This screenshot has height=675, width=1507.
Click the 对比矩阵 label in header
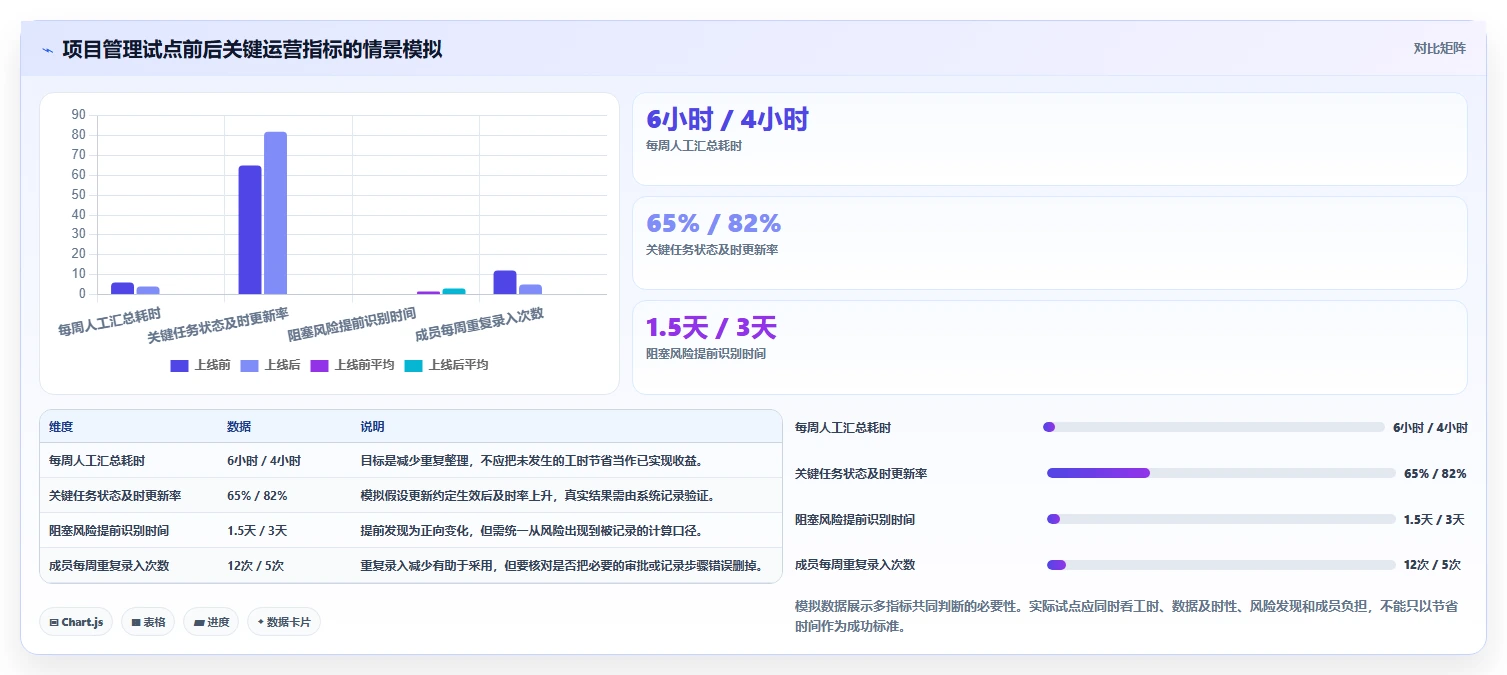pyautogui.click(x=1439, y=49)
